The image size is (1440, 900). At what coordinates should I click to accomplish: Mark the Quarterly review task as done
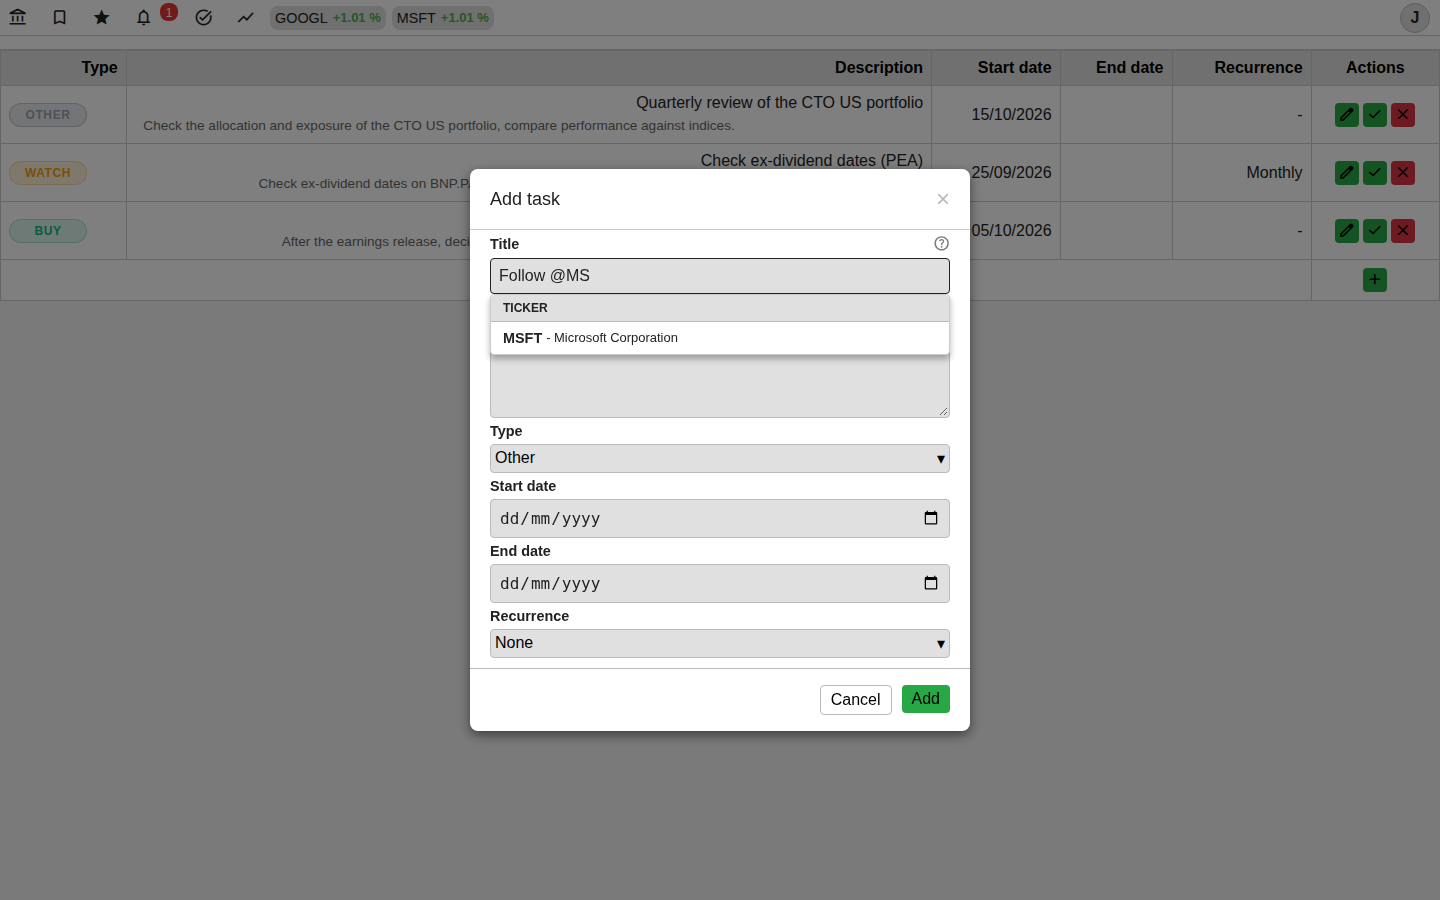coord(1375,115)
